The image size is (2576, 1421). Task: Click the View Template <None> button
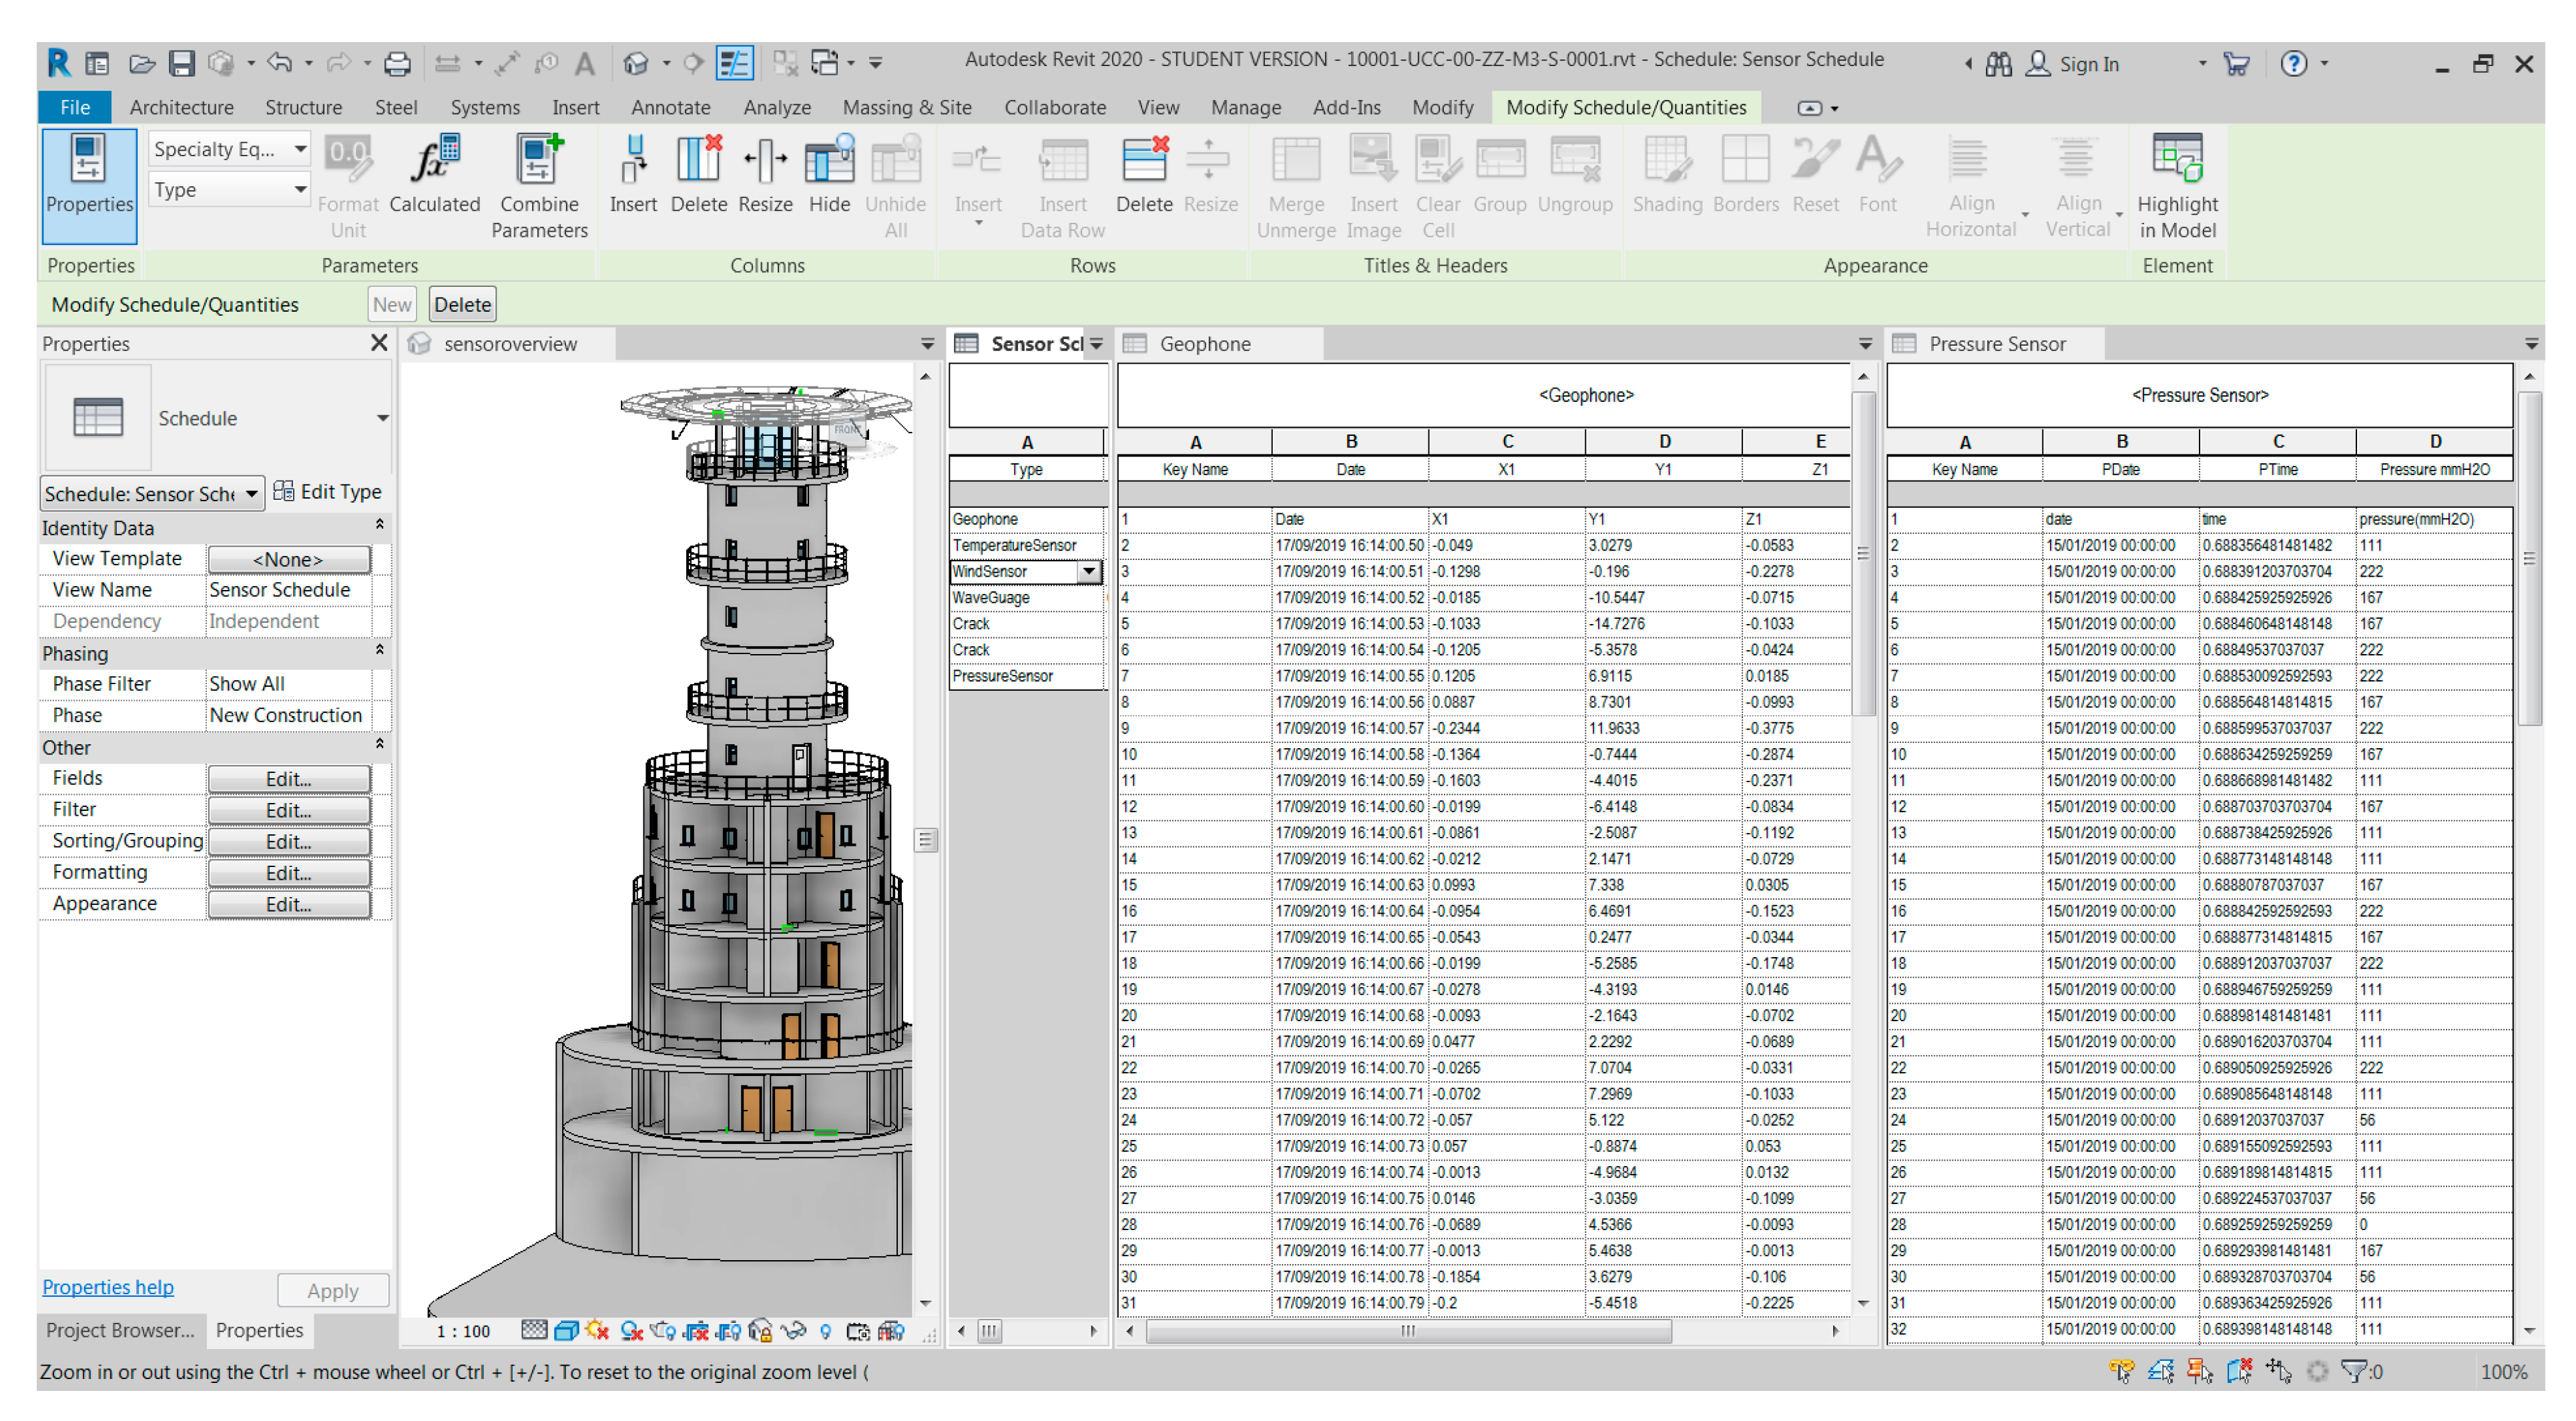coord(288,559)
